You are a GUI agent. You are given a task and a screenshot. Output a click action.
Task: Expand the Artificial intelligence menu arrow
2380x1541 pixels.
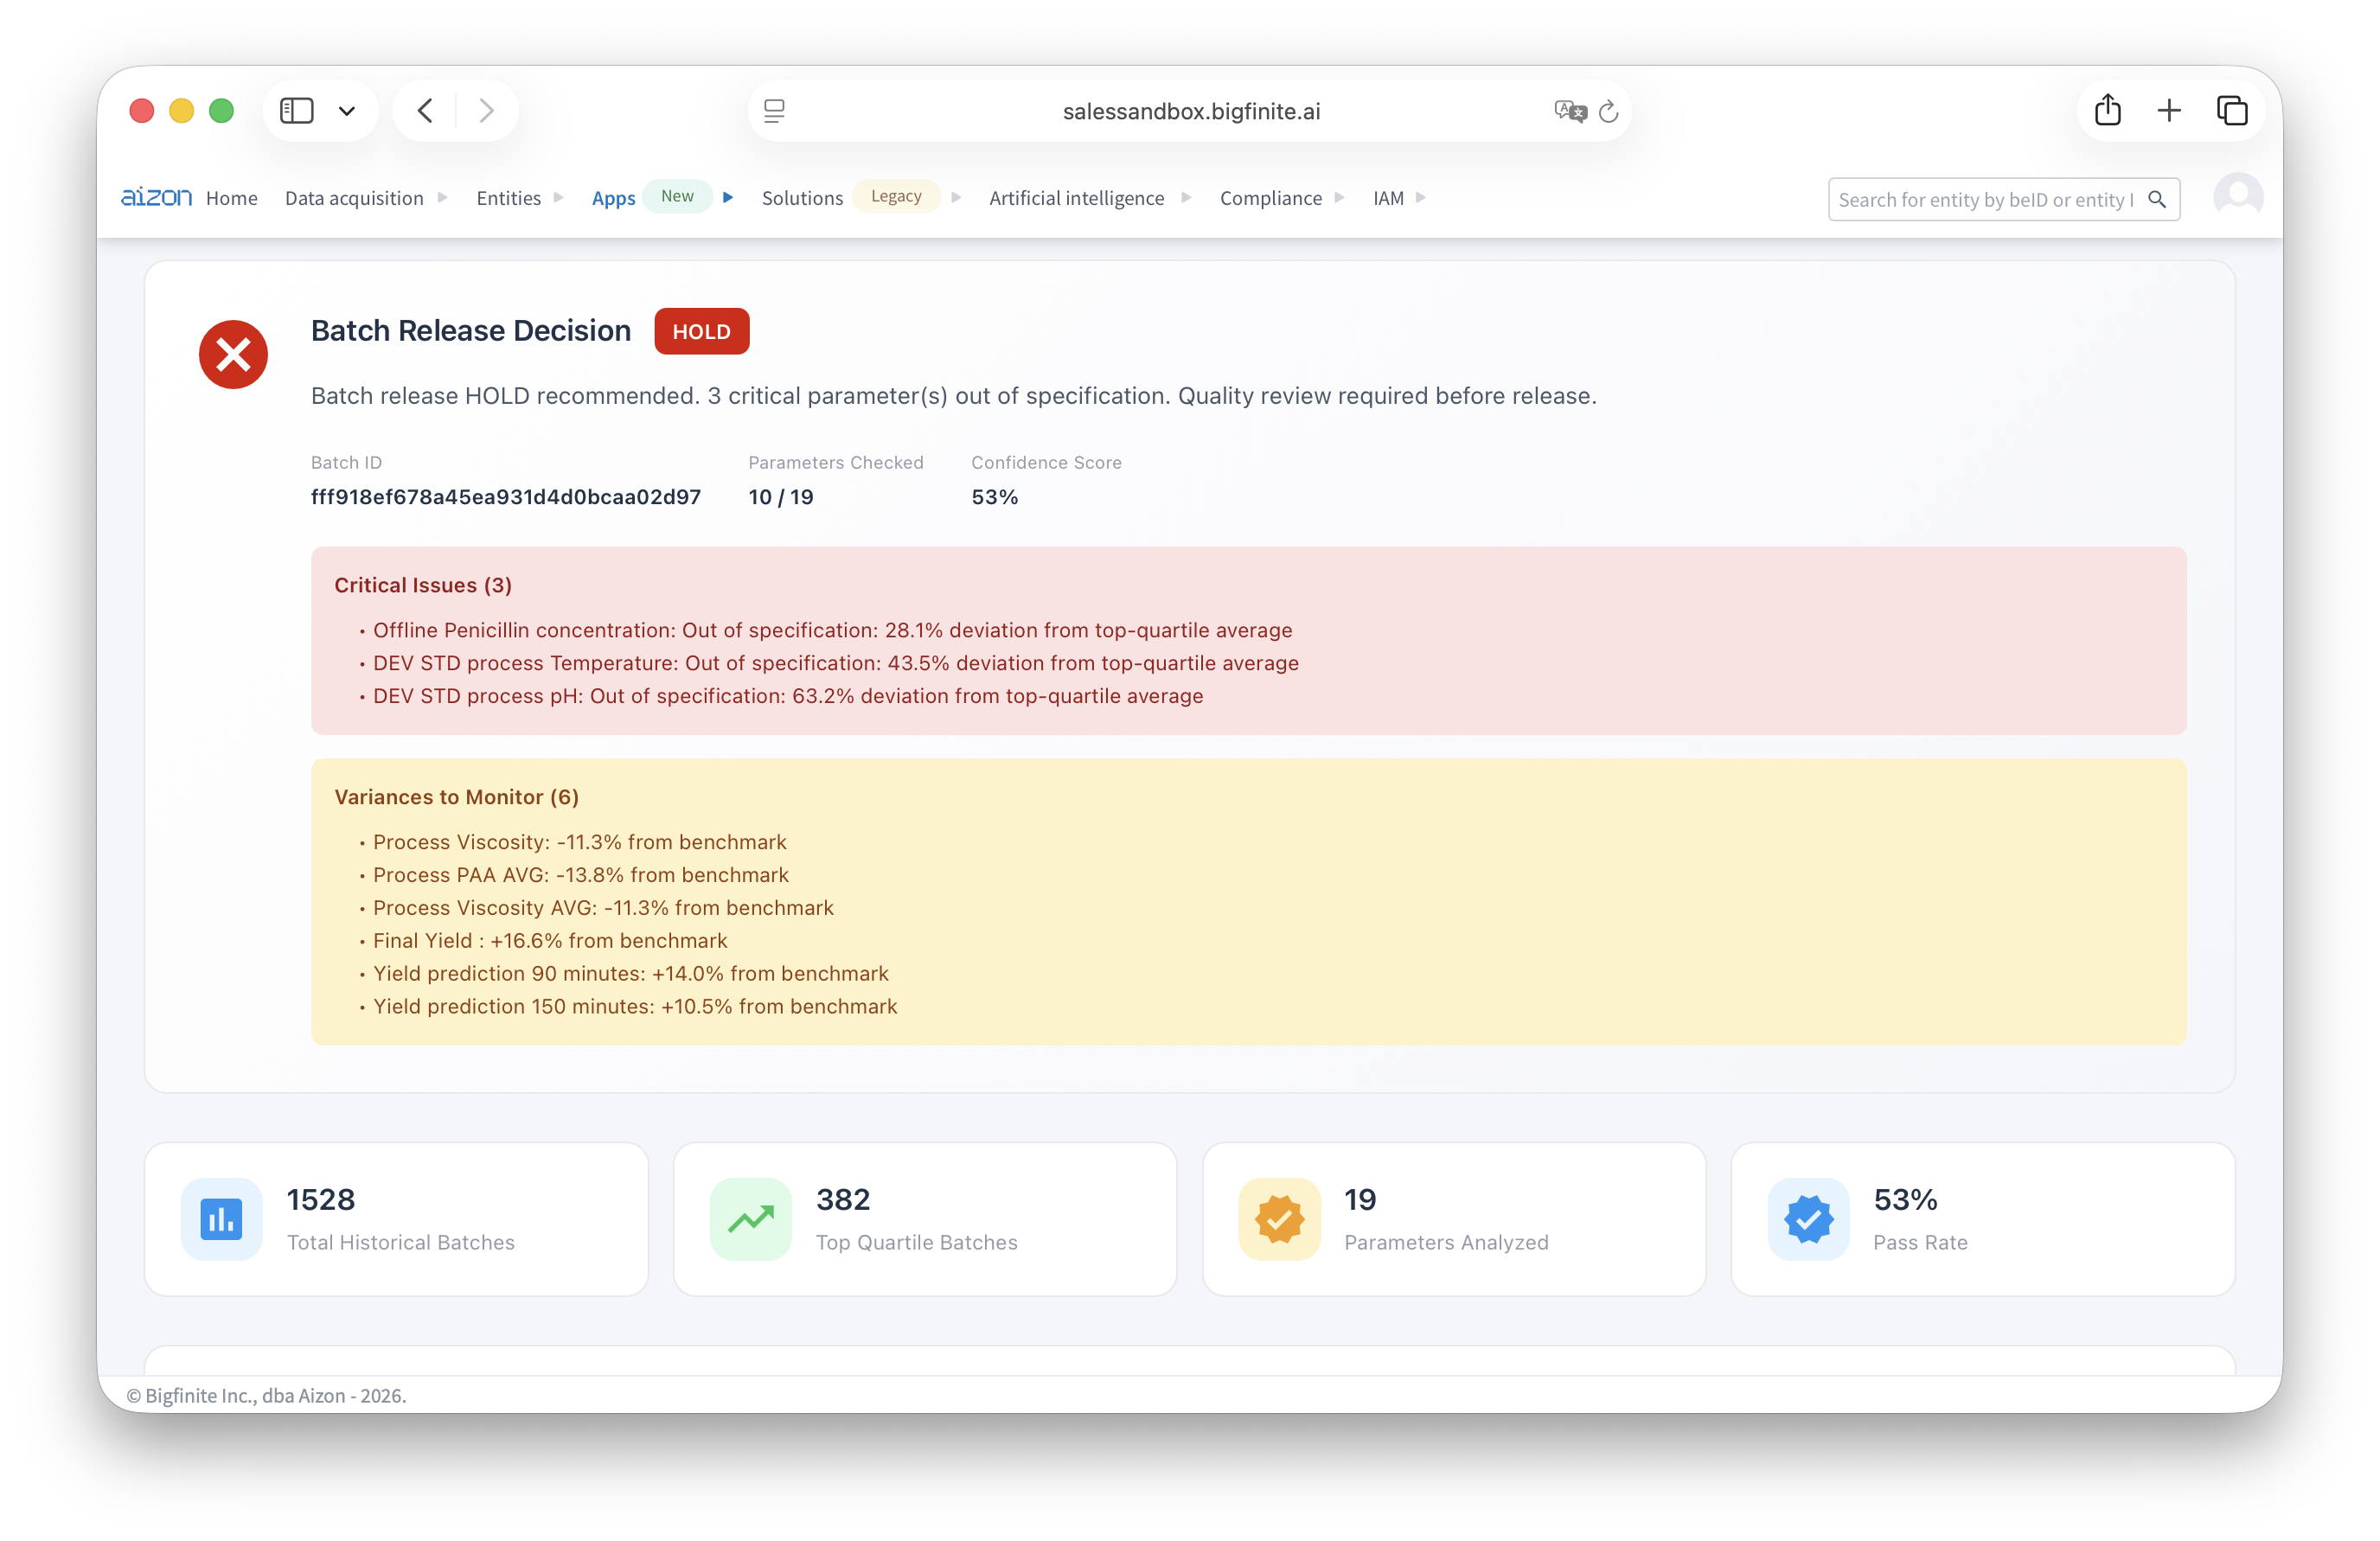1186,197
